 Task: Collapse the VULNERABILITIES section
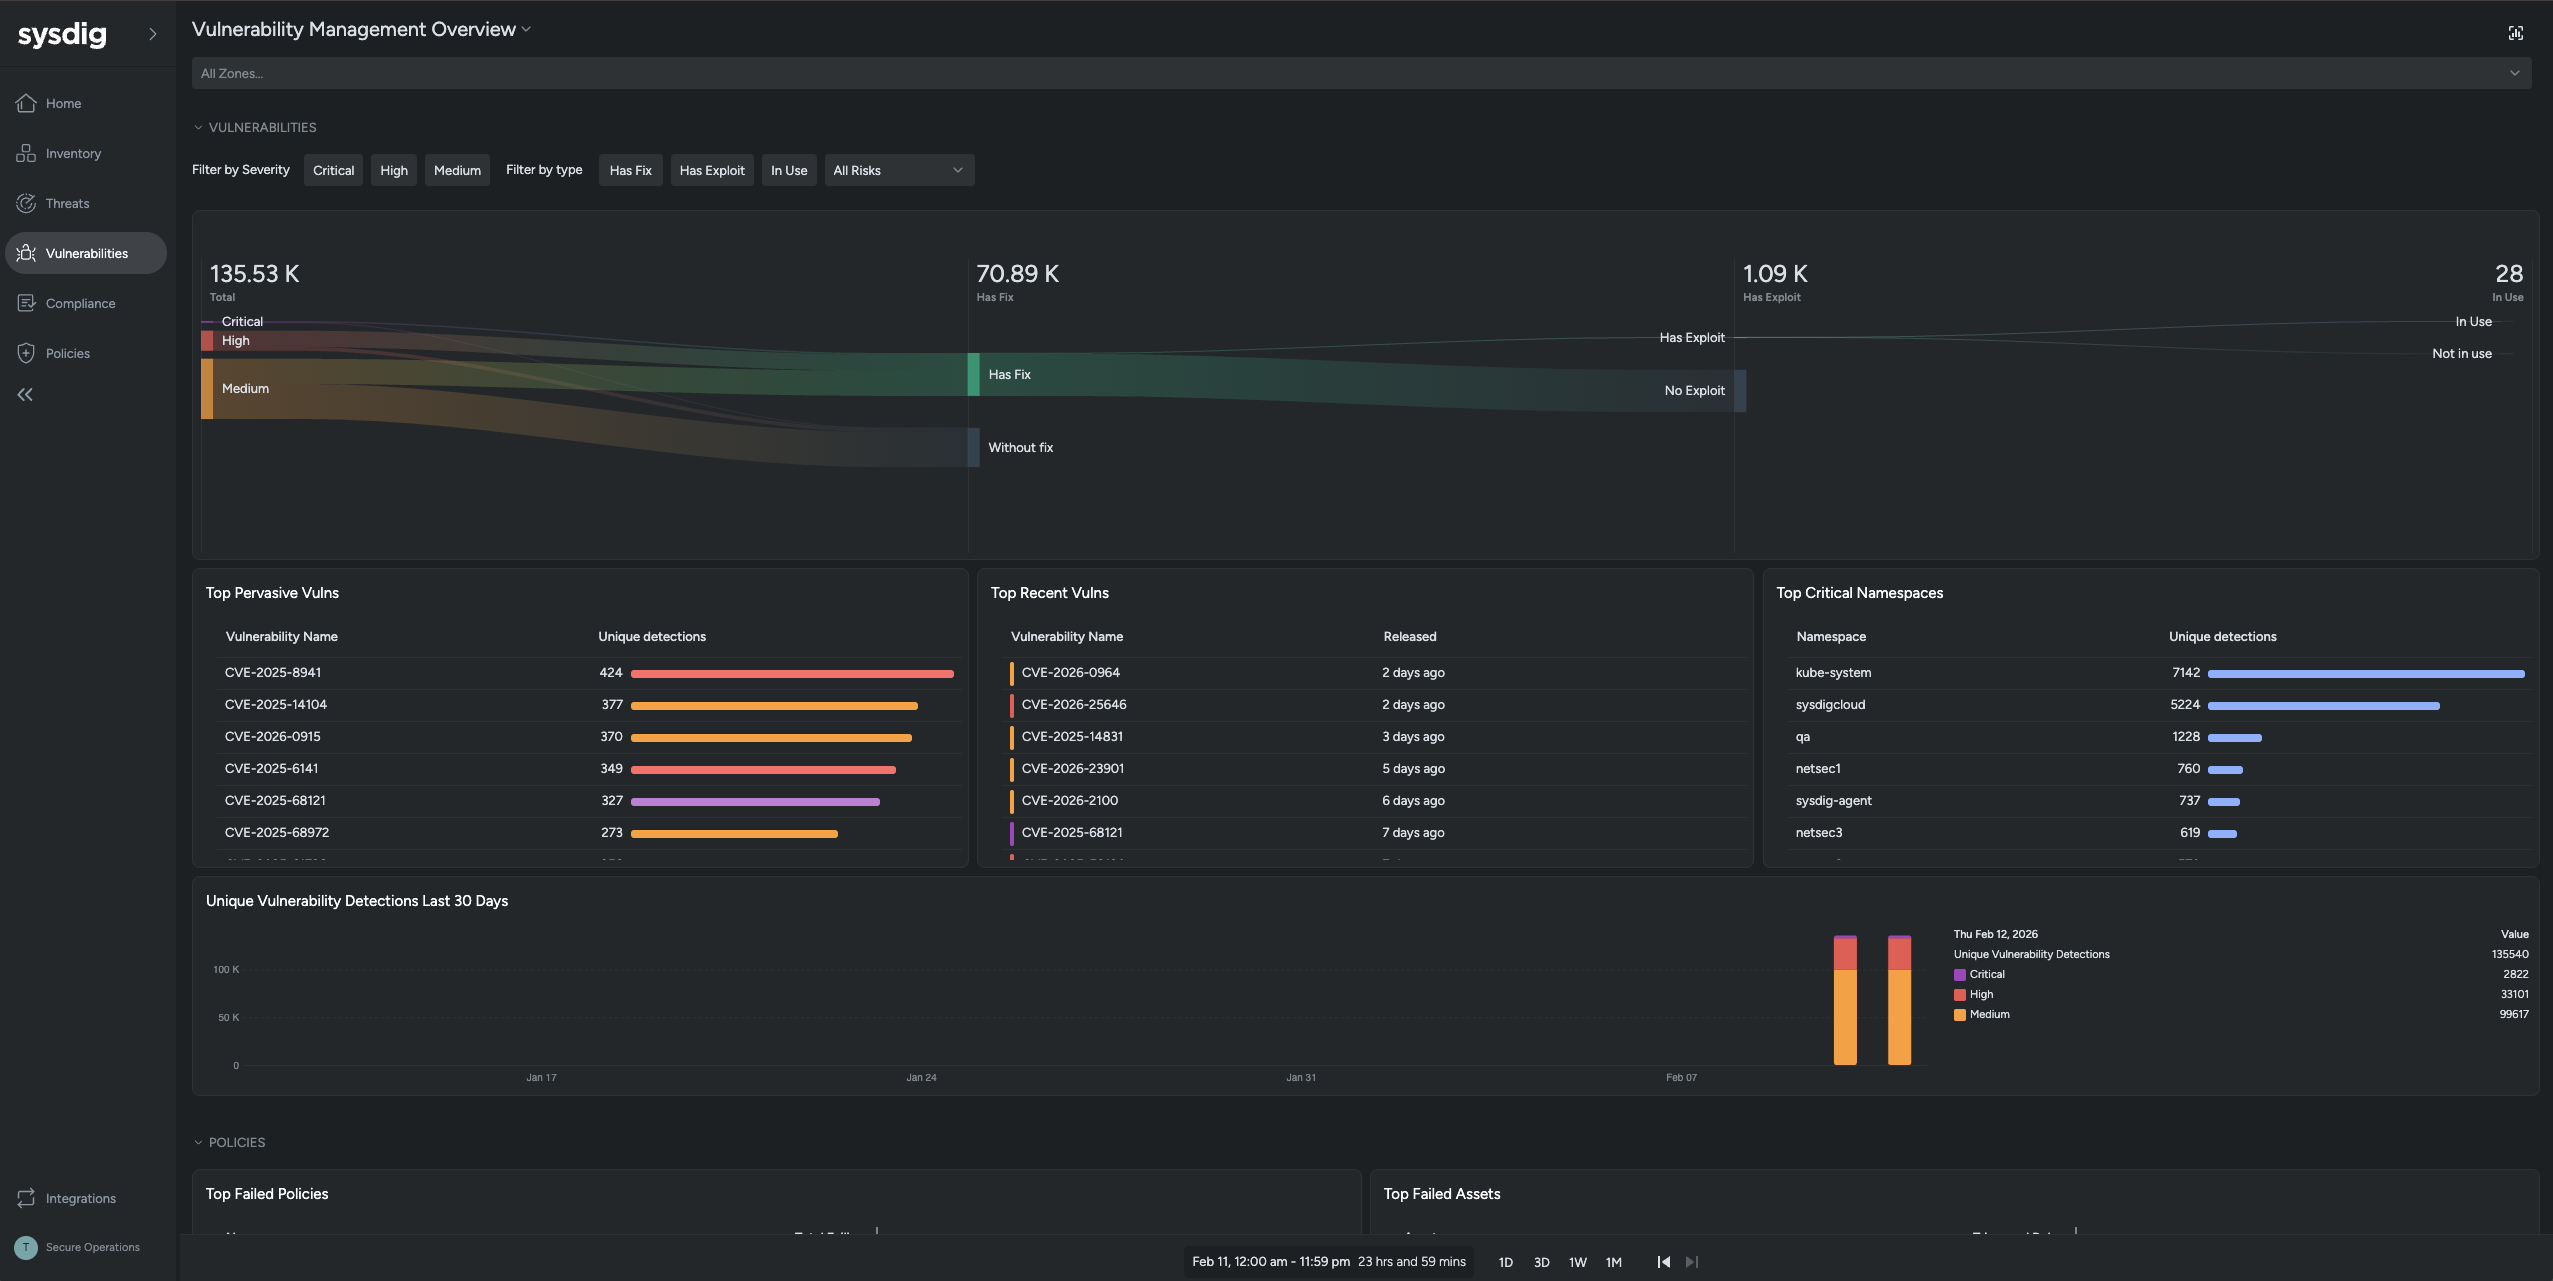point(198,127)
